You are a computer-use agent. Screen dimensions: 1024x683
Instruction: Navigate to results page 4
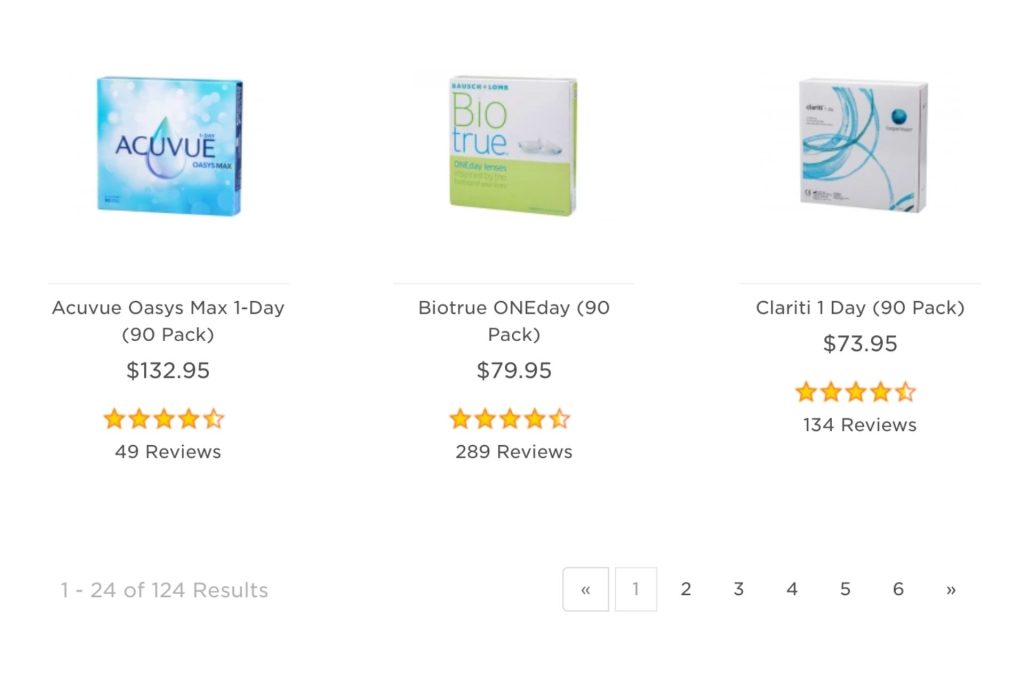[x=792, y=589]
